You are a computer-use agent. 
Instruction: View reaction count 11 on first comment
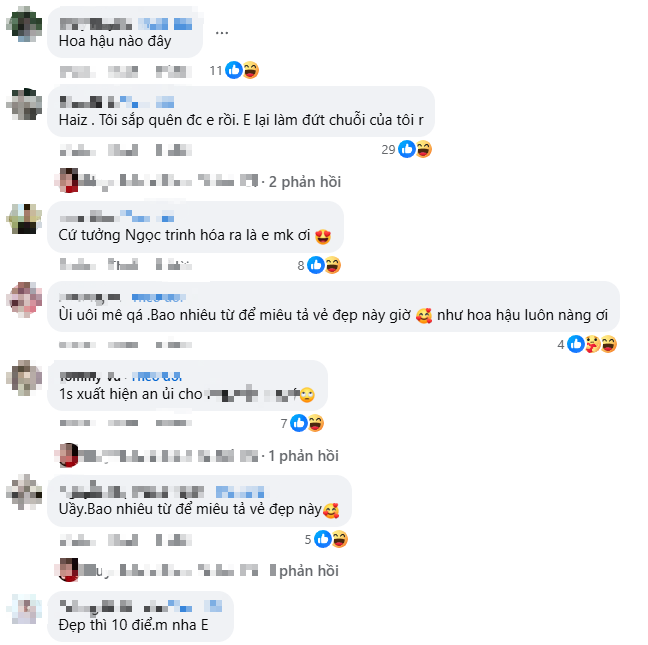click(216, 70)
